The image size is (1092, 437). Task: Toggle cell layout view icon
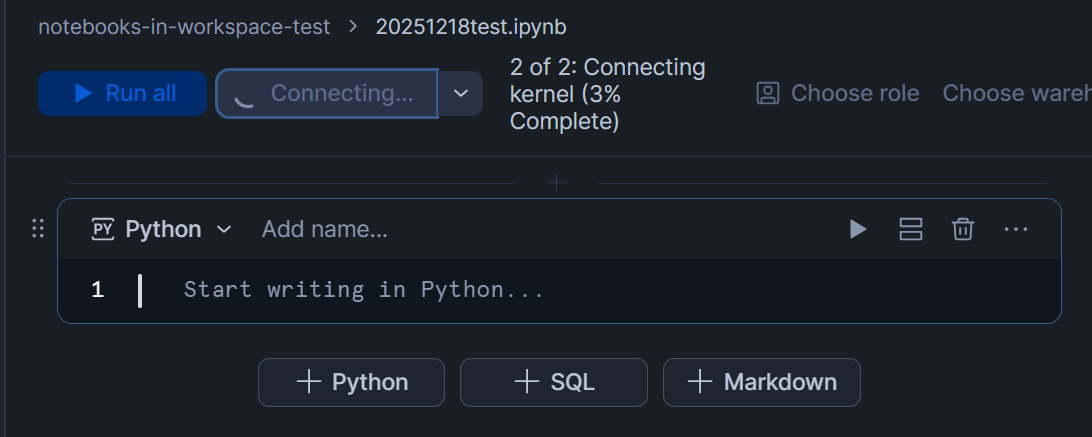[910, 229]
